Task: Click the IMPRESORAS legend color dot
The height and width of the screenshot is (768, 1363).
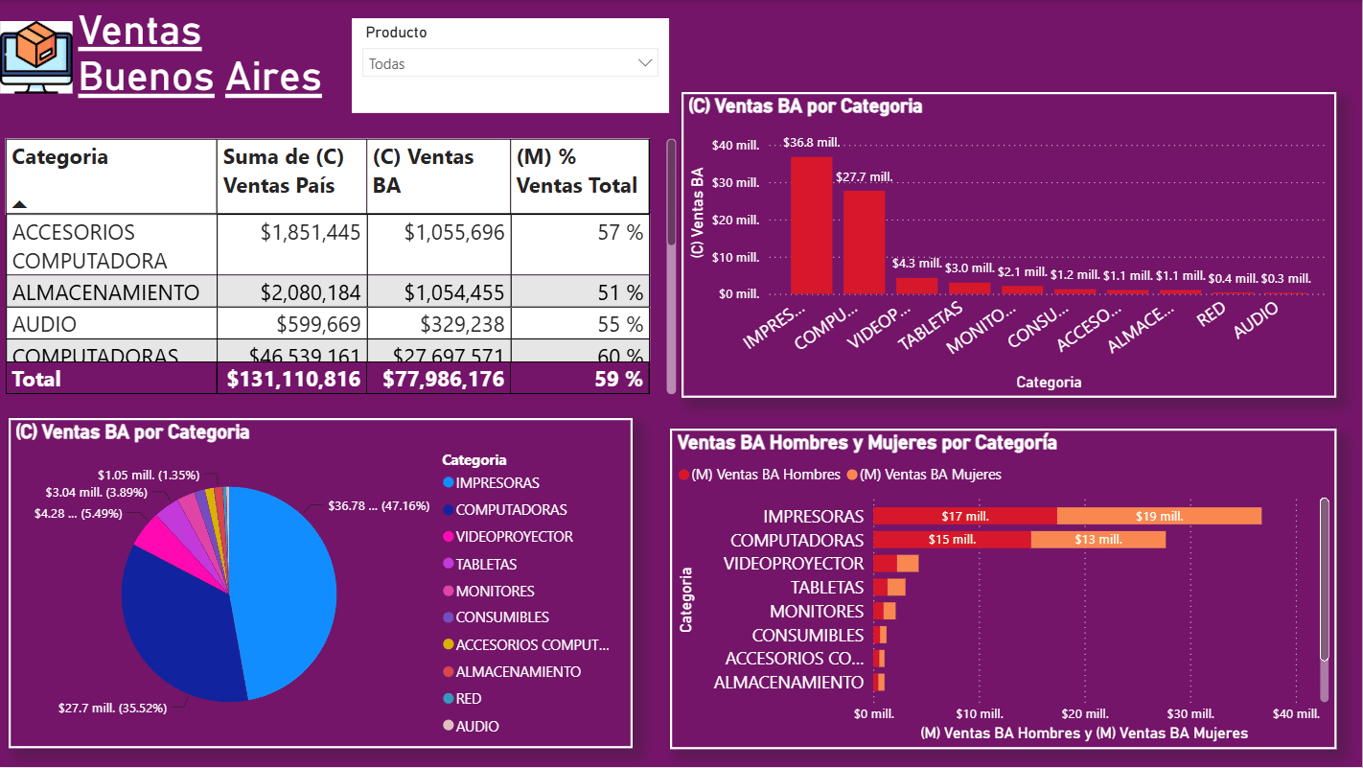Action: (x=448, y=483)
